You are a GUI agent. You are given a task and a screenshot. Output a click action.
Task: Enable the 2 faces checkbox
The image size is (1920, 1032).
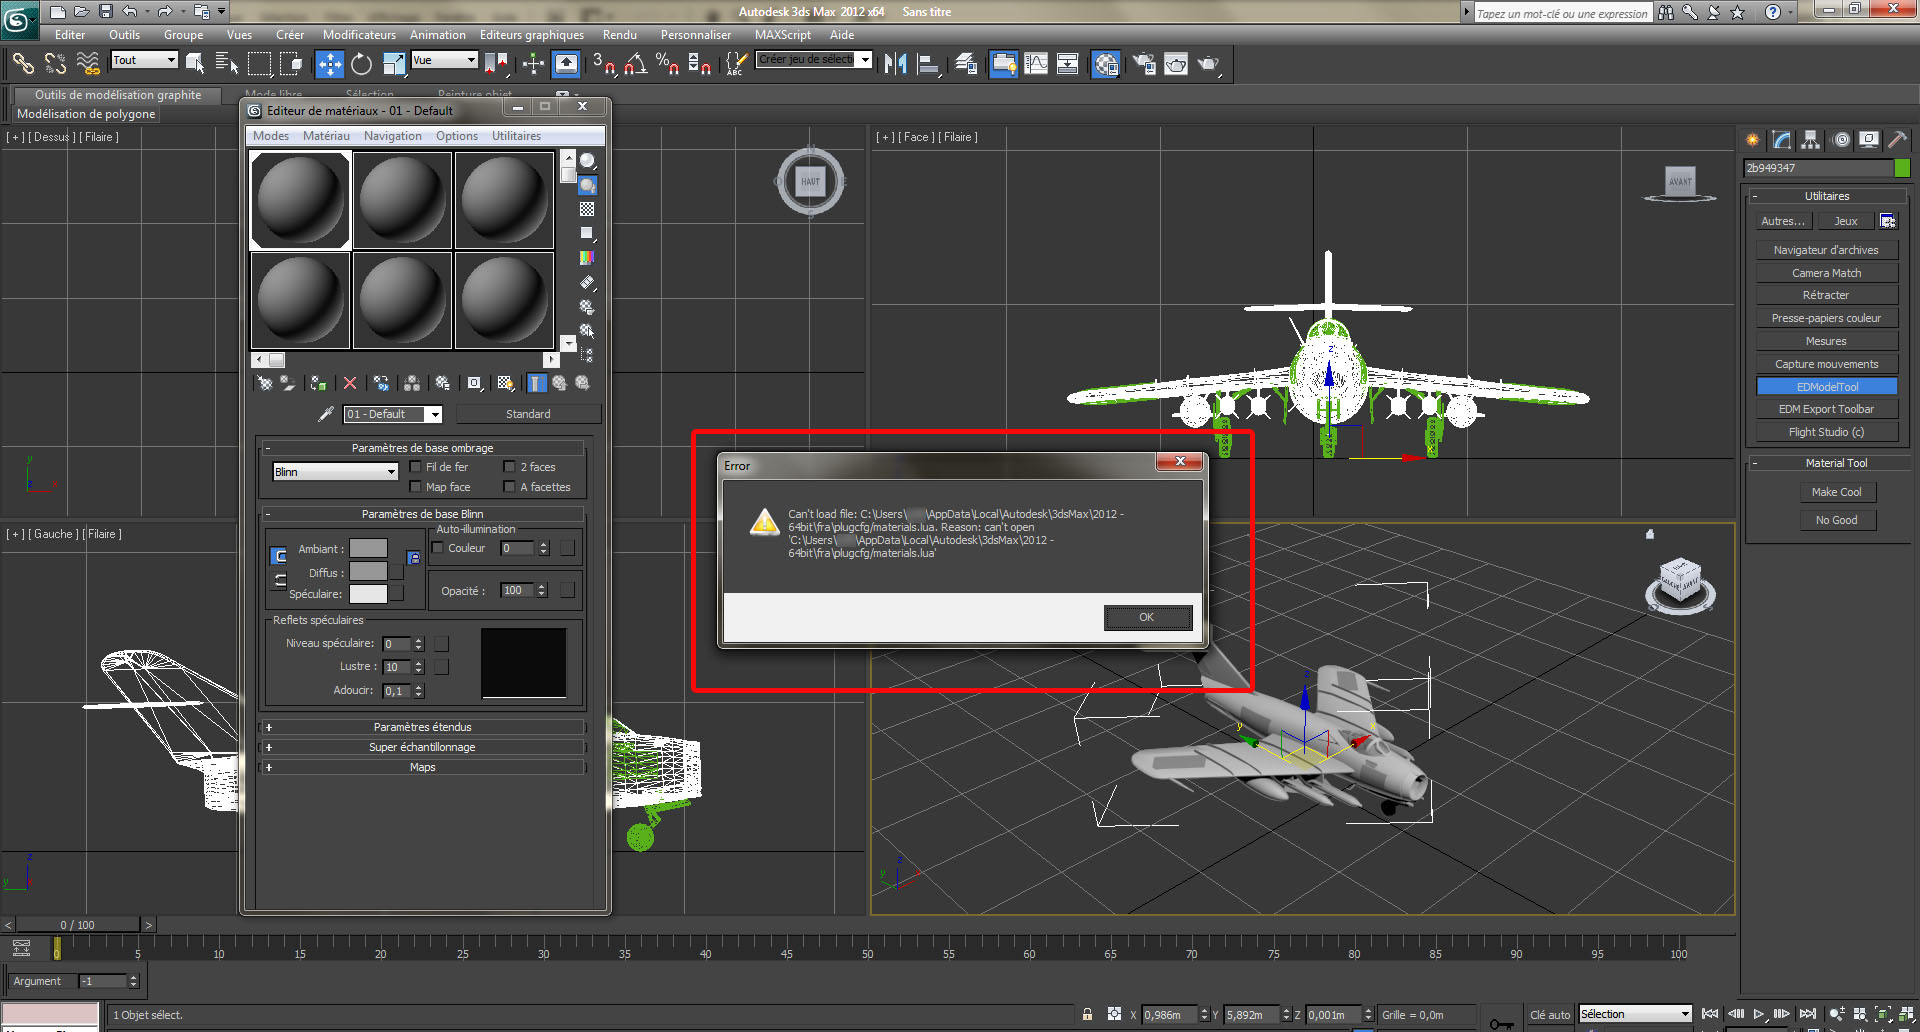[509, 467]
